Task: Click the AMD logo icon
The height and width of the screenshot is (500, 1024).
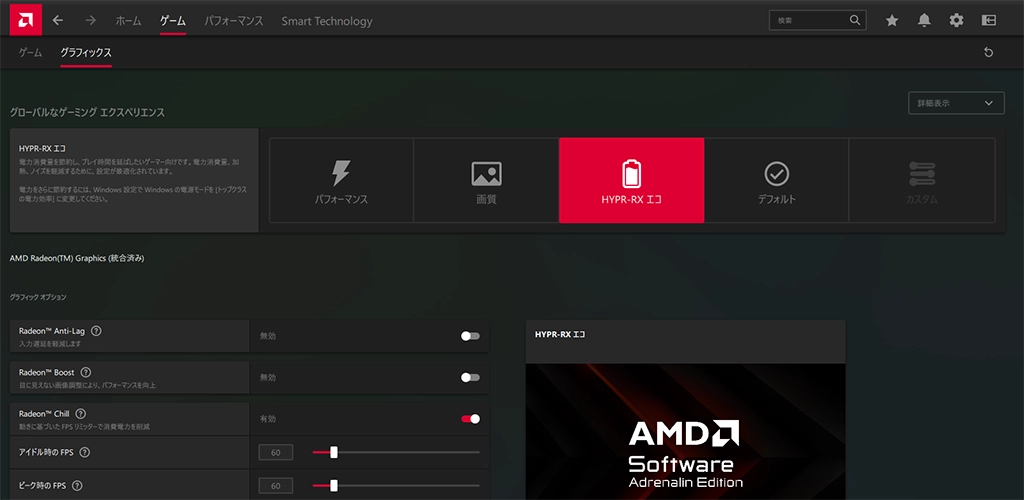Action: click(x=26, y=20)
